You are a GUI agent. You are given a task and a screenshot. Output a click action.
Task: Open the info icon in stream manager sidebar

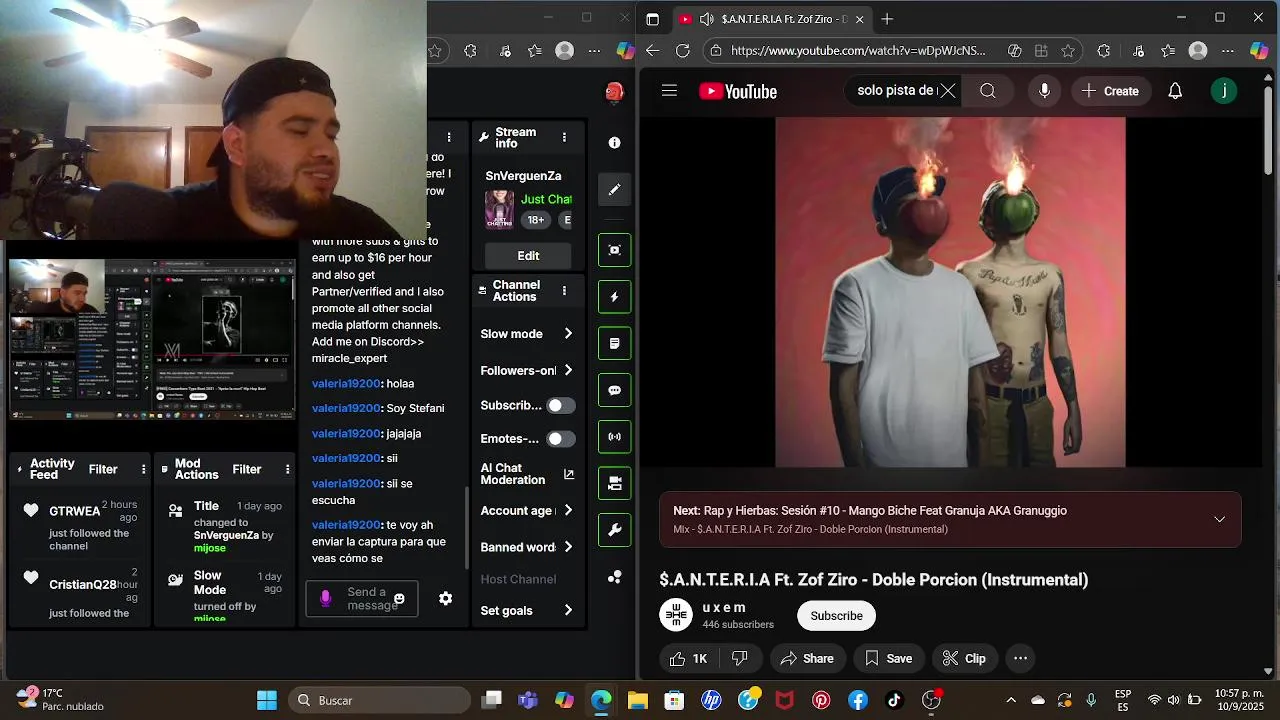614,143
